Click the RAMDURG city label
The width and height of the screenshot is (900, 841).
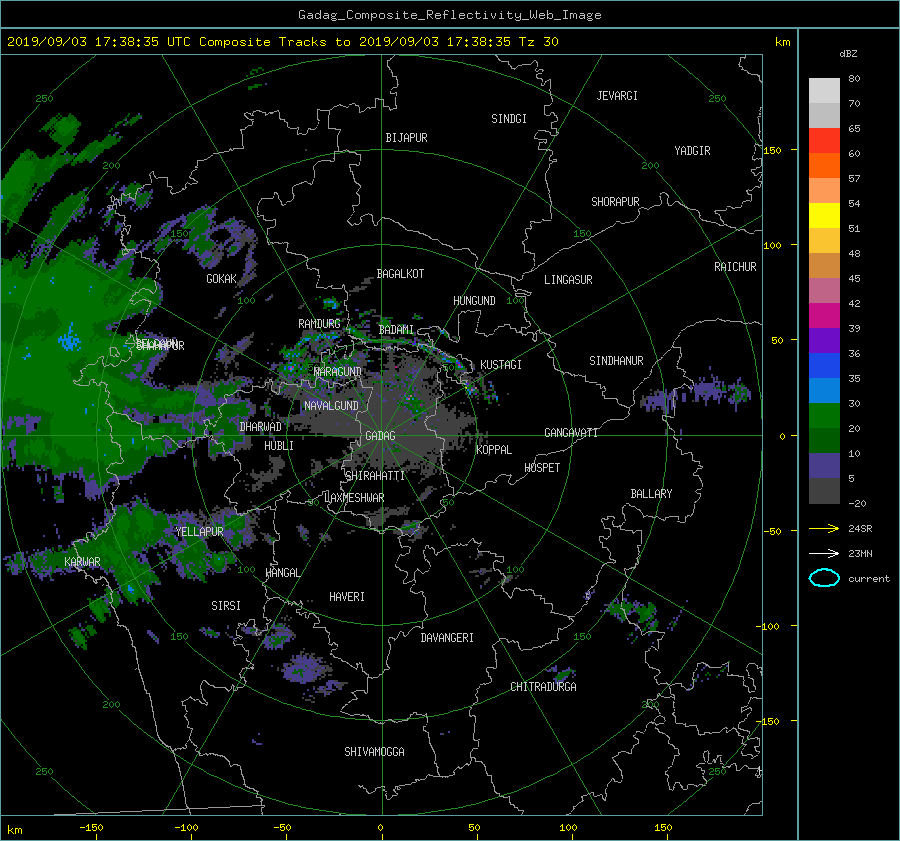[x=319, y=324]
